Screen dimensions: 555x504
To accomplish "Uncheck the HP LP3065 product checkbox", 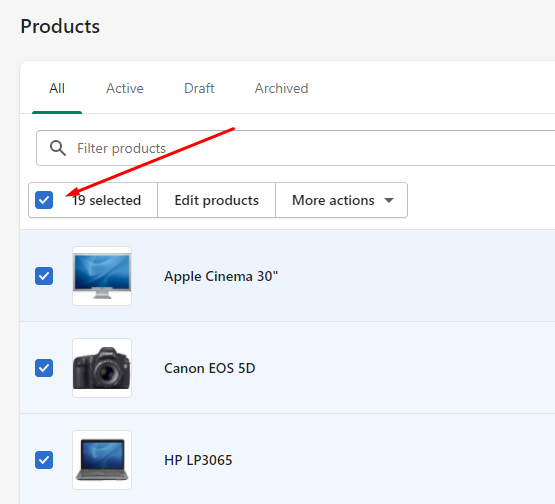I will [44, 460].
